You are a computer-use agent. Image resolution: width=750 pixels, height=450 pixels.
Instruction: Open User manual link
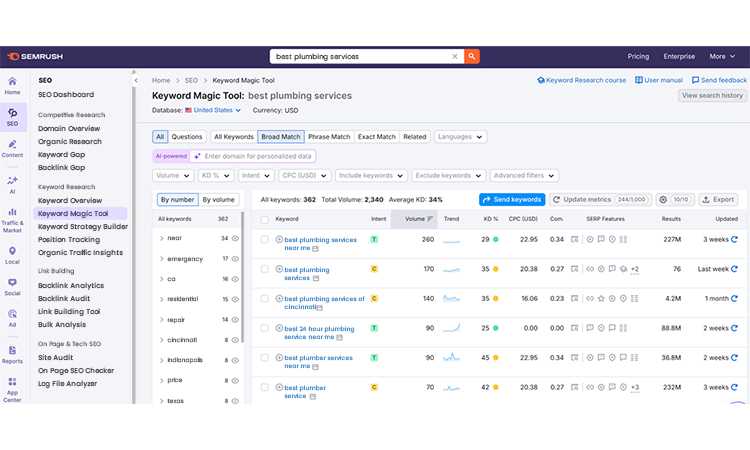659,80
